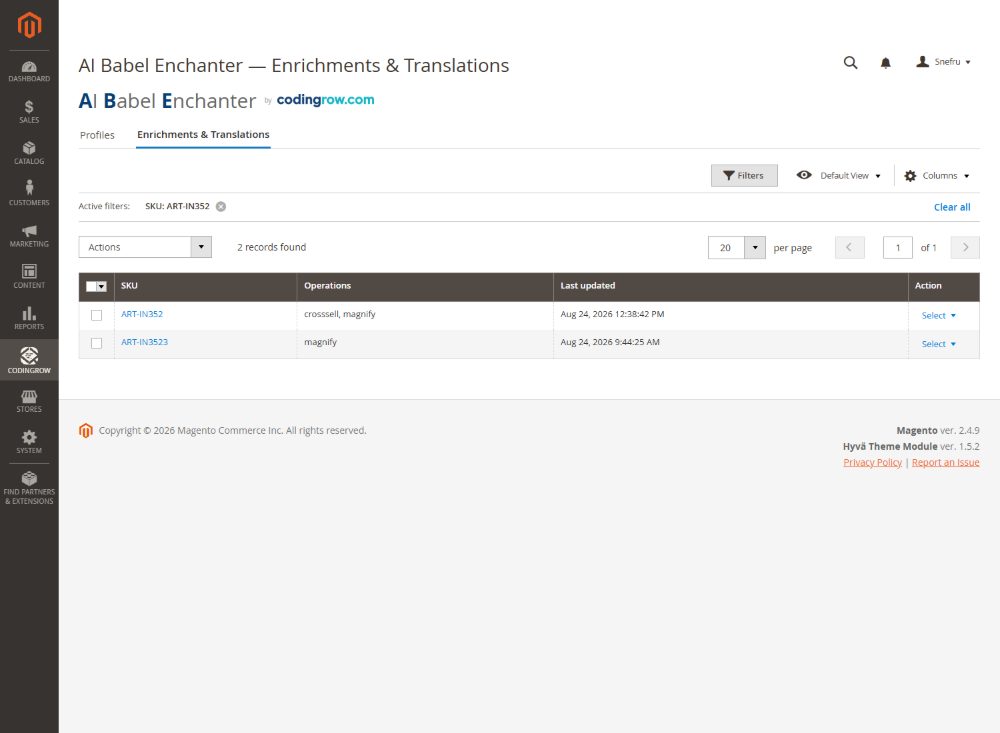
Task: Open the Sales sidebar menu
Action: pos(29,112)
